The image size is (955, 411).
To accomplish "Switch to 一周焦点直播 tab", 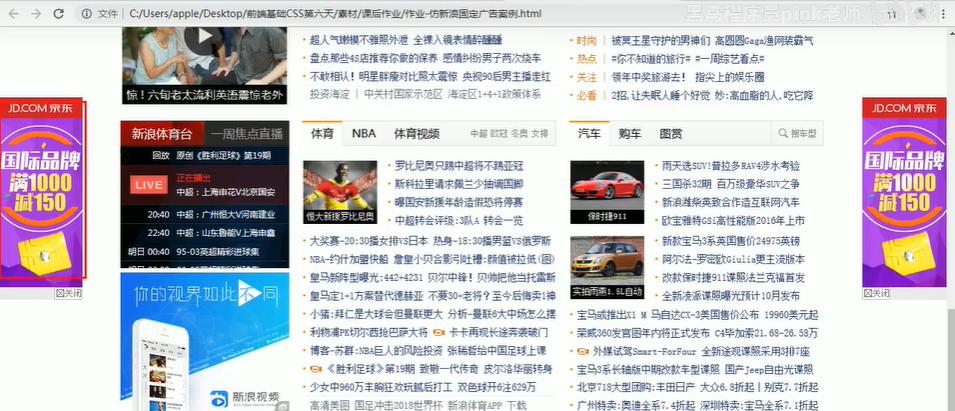I will [247, 134].
